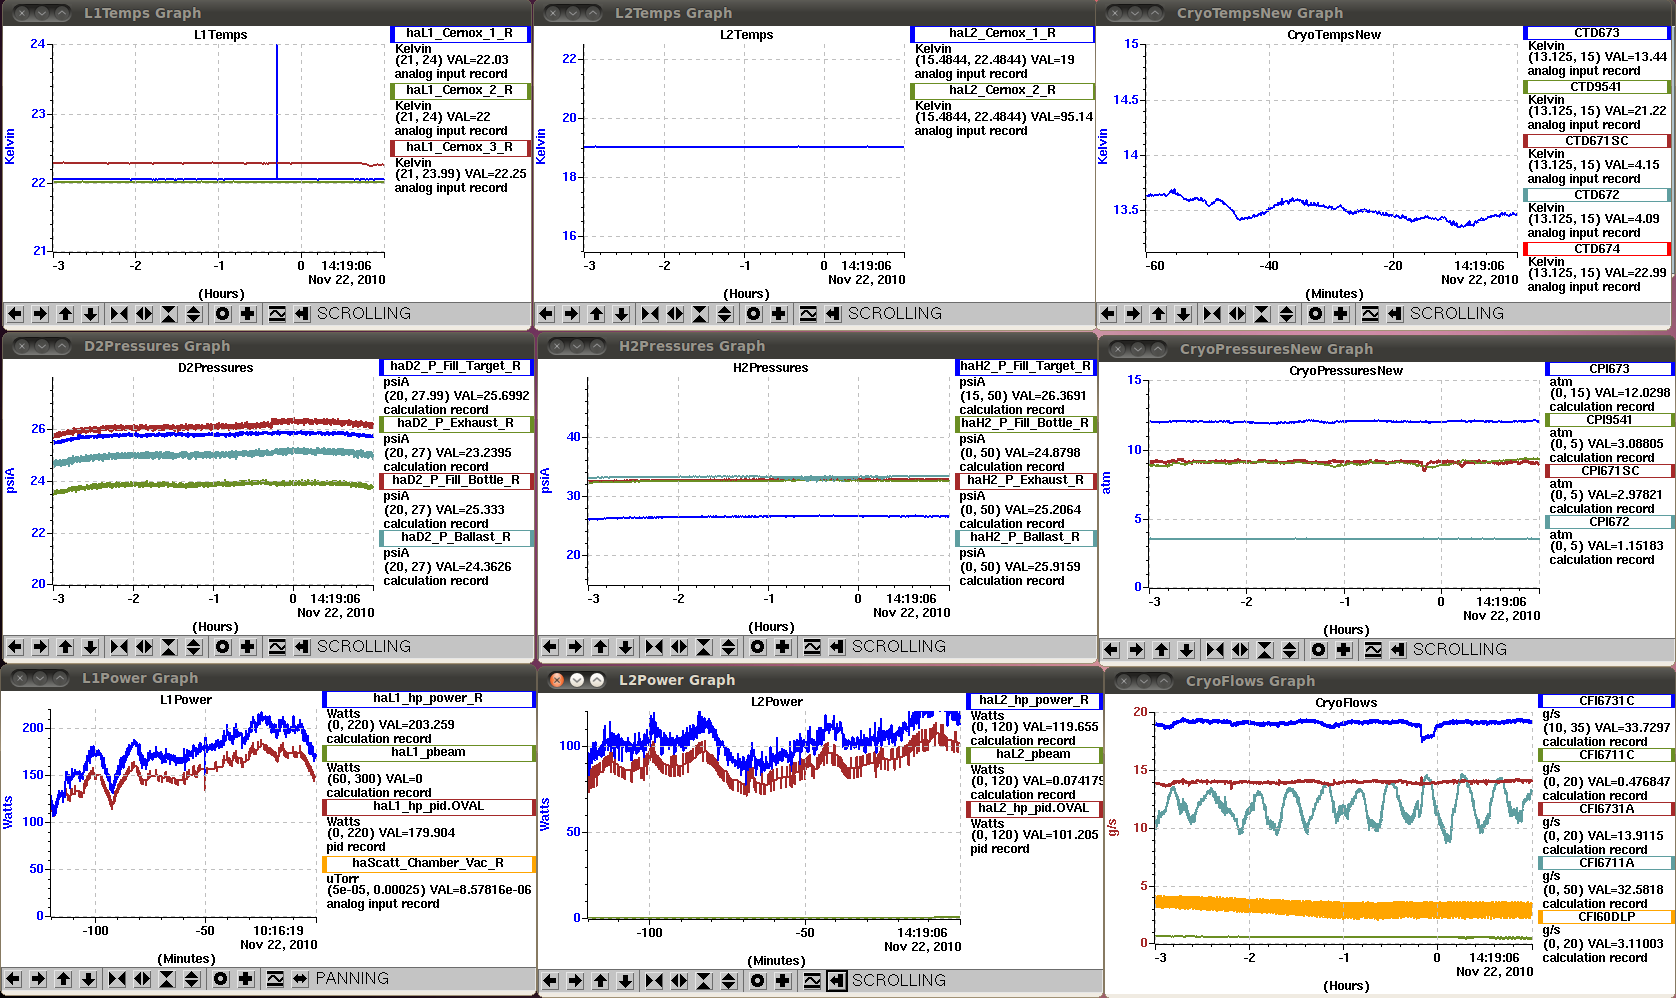Auto-scale circle icon in L1Temps Graph toolbar
This screenshot has height=998, width=1676.
[223, 314]
